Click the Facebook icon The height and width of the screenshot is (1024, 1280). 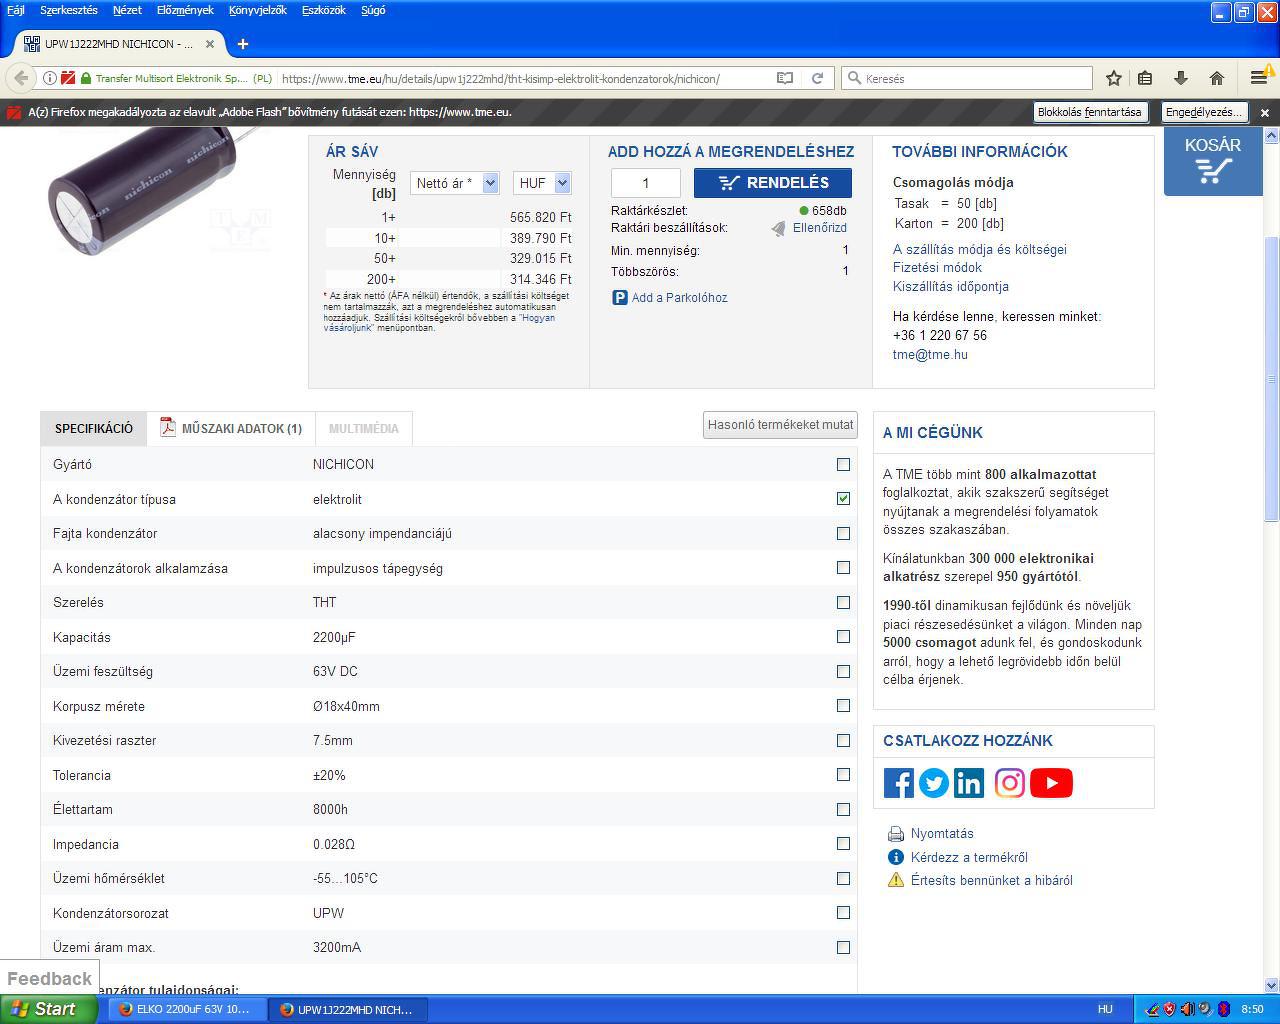[x=898, y=783]
